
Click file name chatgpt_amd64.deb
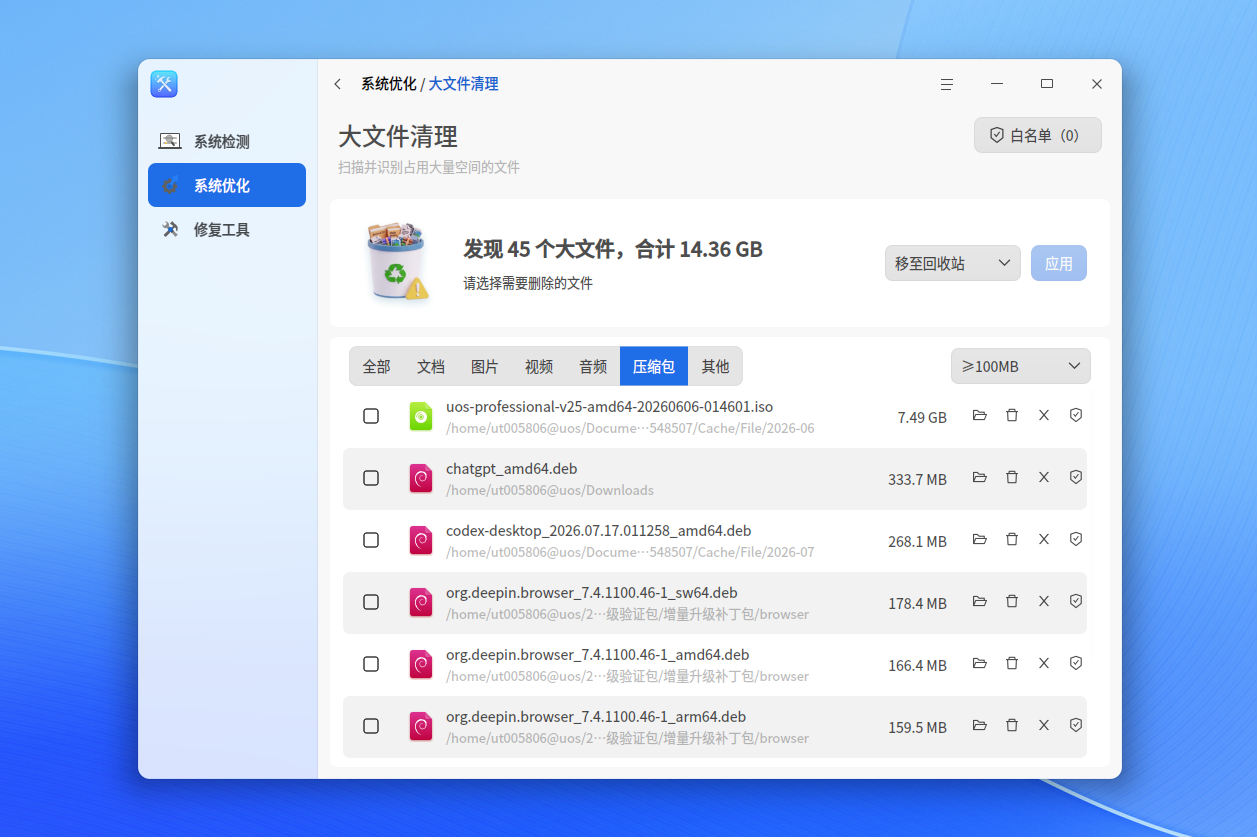click(511, 468)
